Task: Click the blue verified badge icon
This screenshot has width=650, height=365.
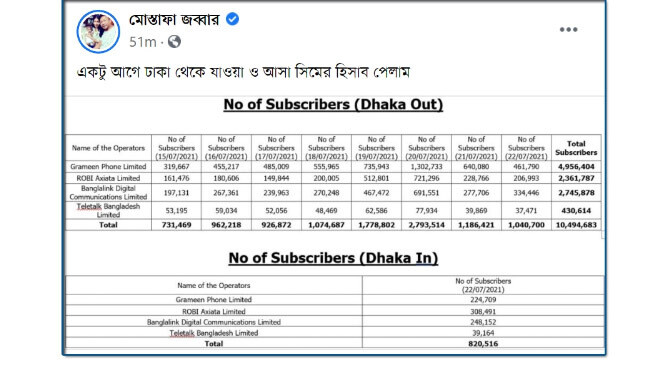Action: pos(233,19)
